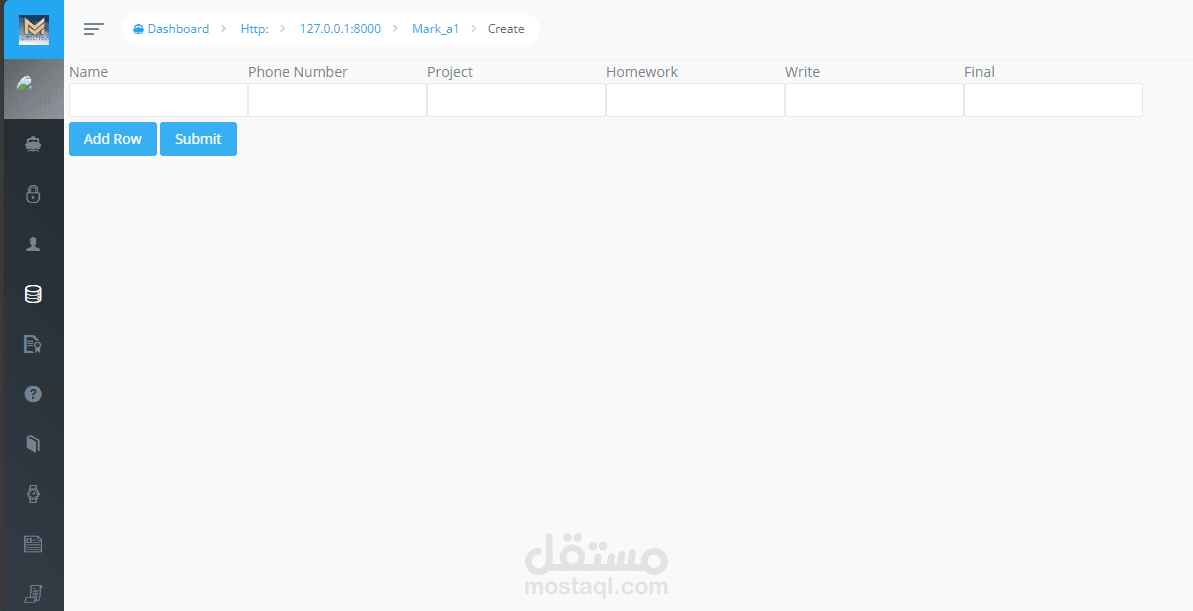Image resolution: width=1193 pixels, height=611 pixels.
Task: Click the Add Row button
Action: (113, 138)
